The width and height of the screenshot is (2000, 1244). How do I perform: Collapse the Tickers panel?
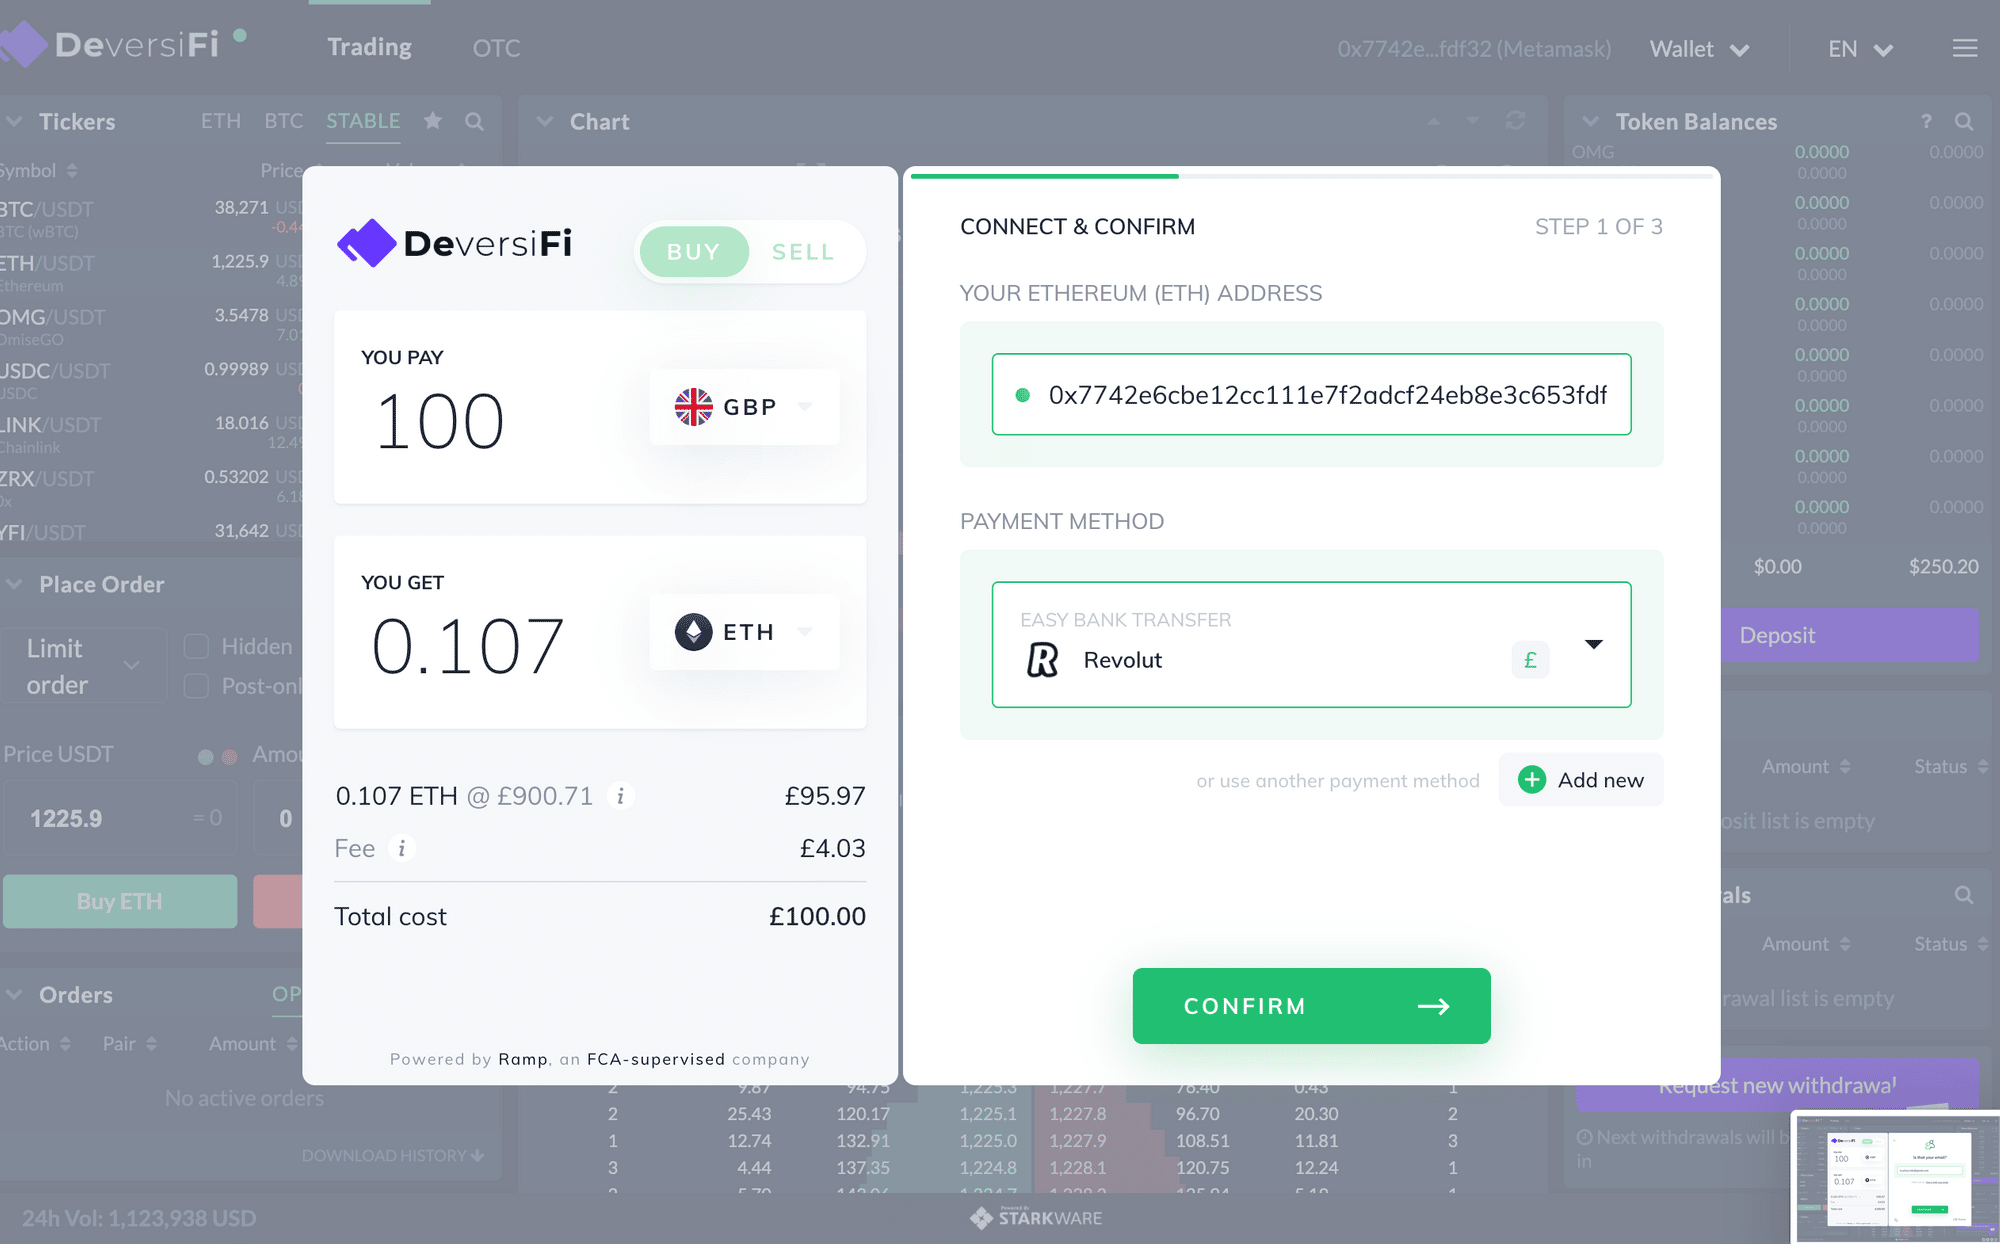coord(14,121)
